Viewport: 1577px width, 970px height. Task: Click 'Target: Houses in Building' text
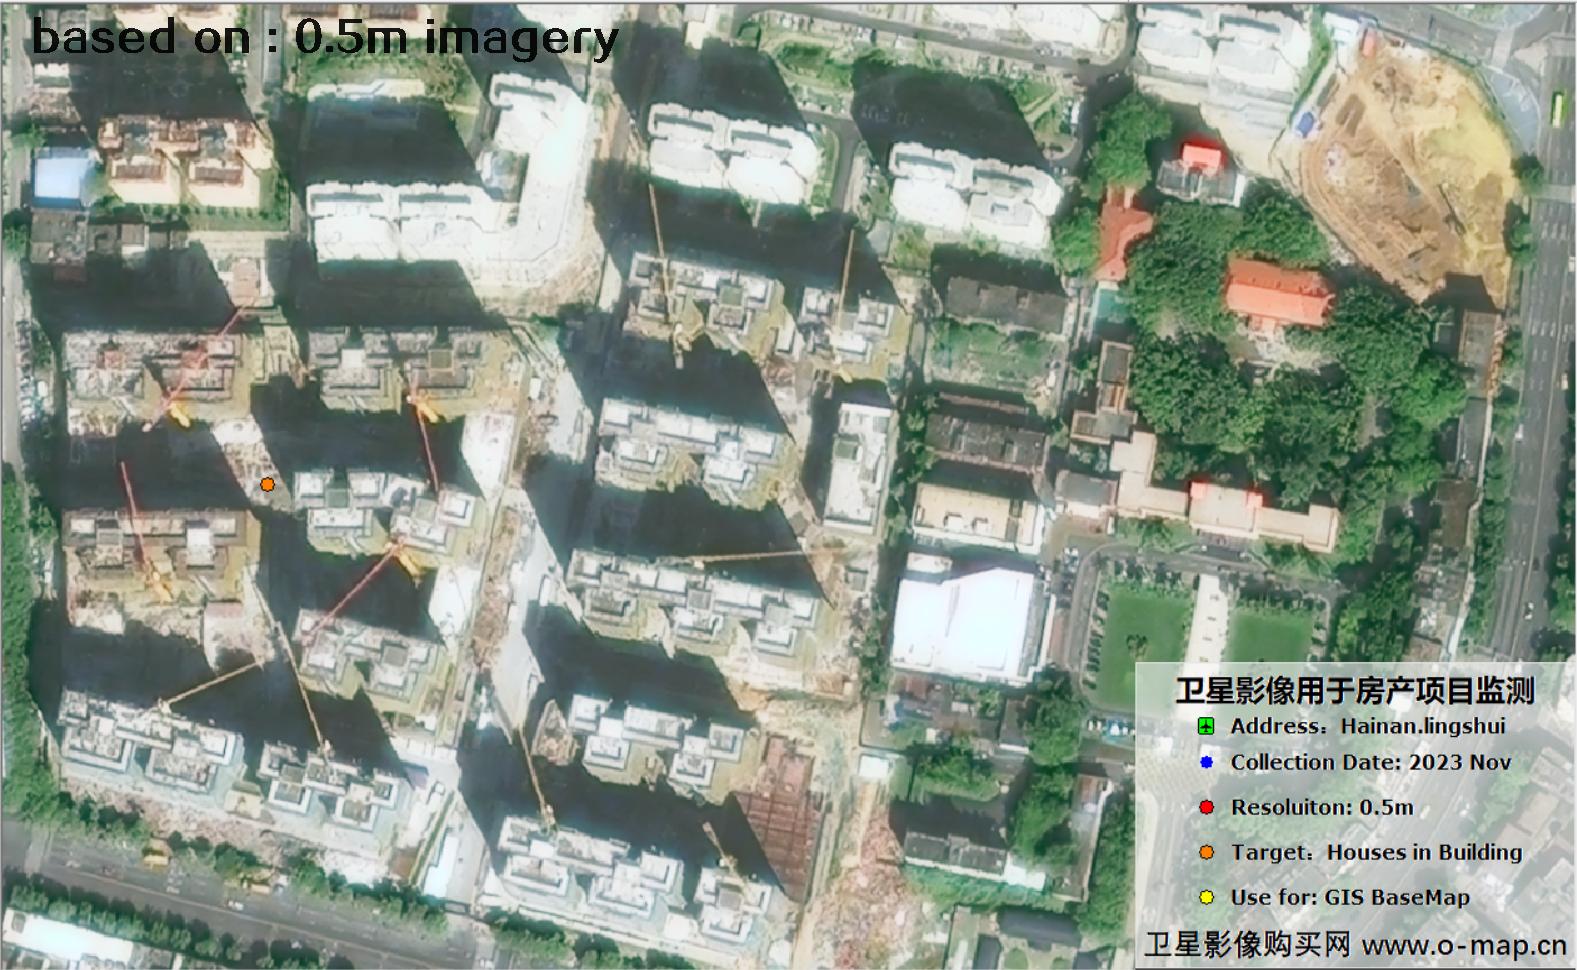pyautogui.click(x=1376, y=853)
